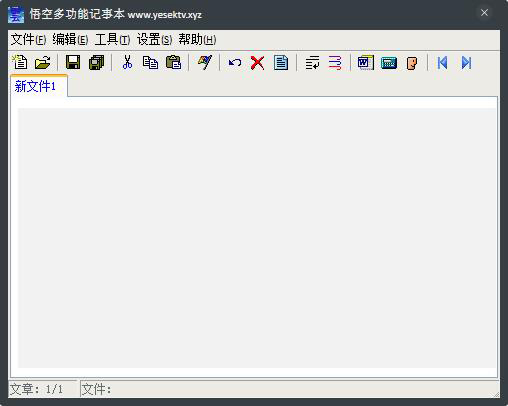Select the 新文件1 tab
This screenshot has height=406, width=508.
point(35,86)
